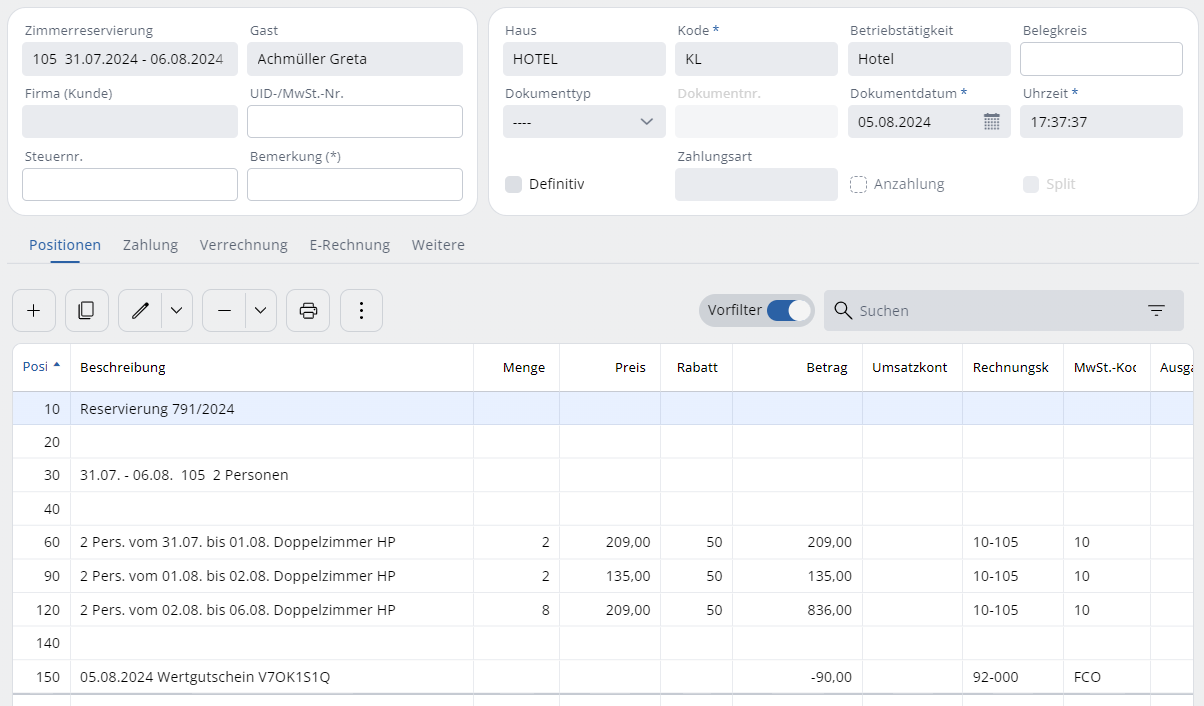Check the Definitiv checkbox
Image resolution: width=1204 pixels, height=706 pixels.
click(x=514, y=184)
